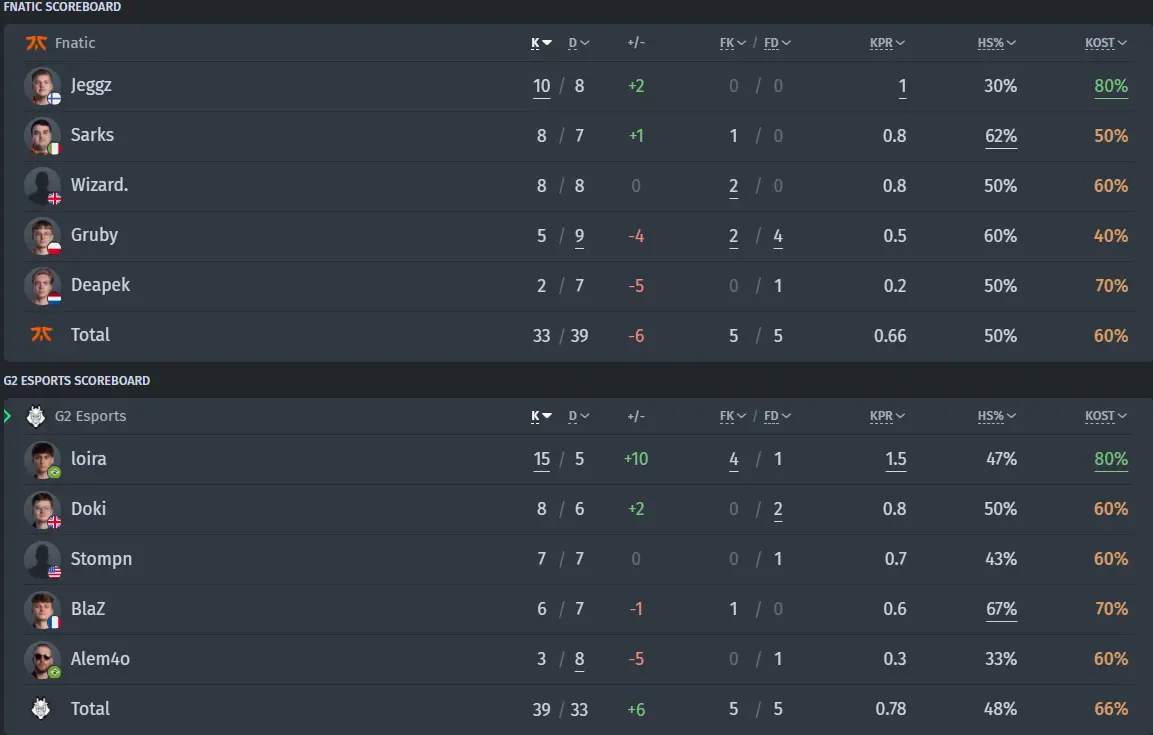Click the Fnatic team logo in header
The image size is (1153, 735).
[x=36, y=43]
